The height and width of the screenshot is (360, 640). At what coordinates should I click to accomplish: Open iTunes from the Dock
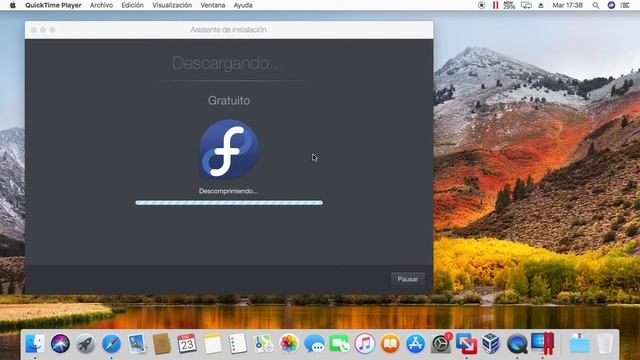click(x=365, y=343)
